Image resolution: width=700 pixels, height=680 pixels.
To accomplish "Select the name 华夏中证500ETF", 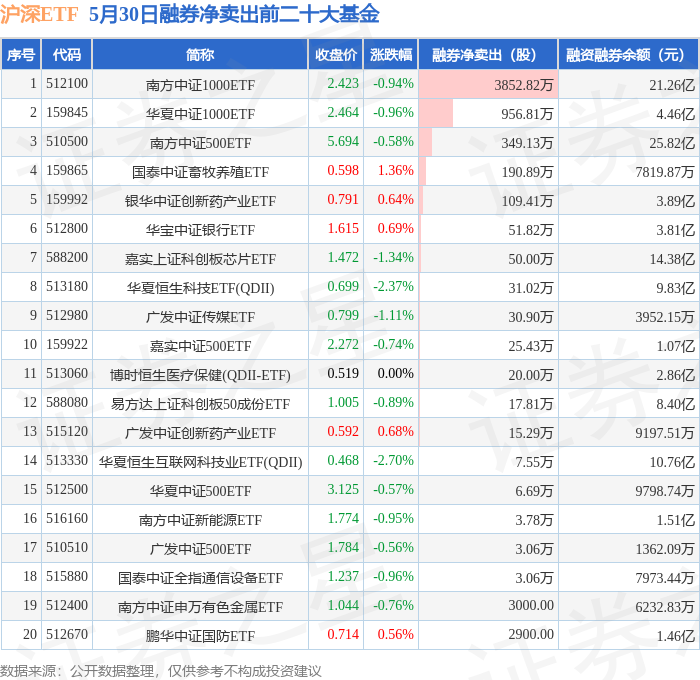I will point(200,491).
